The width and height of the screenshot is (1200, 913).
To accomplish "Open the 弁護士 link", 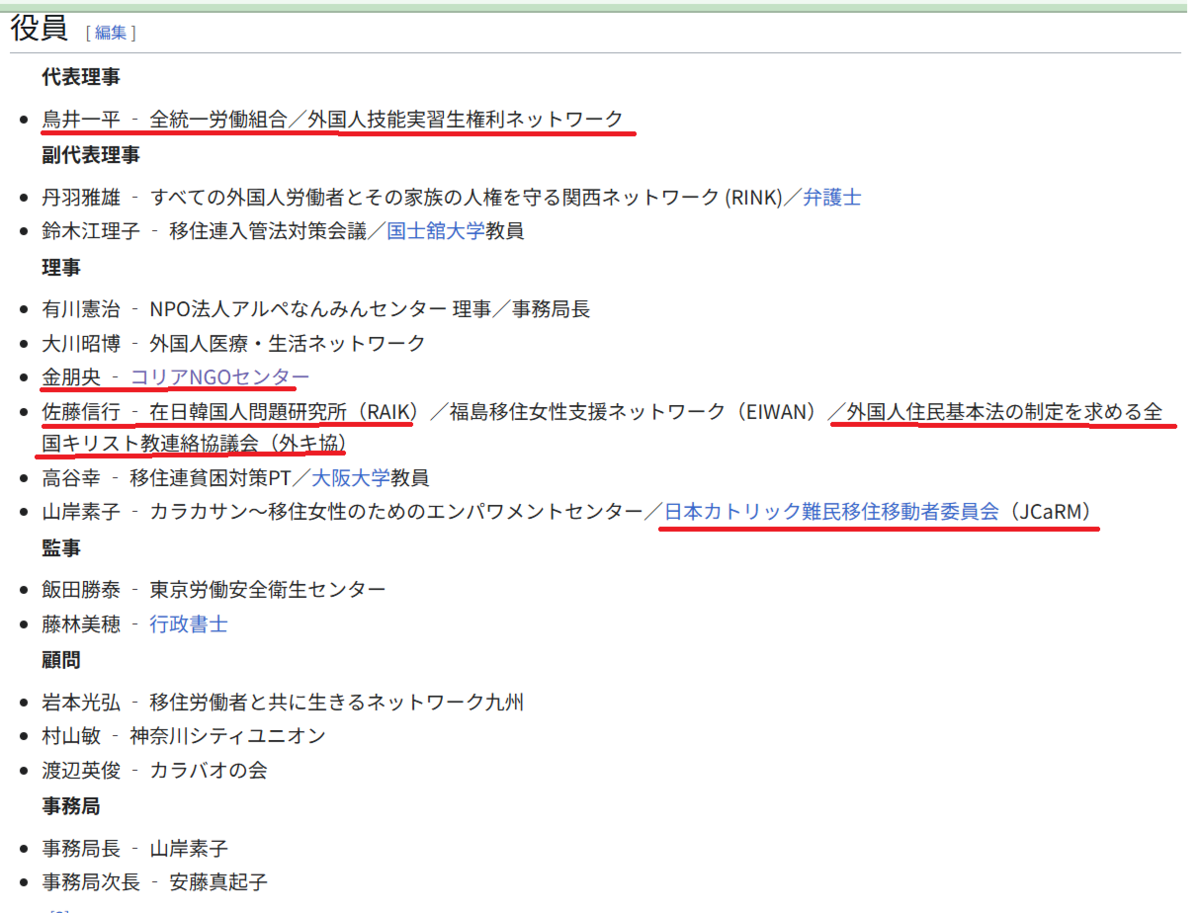I will click(832, 197).
